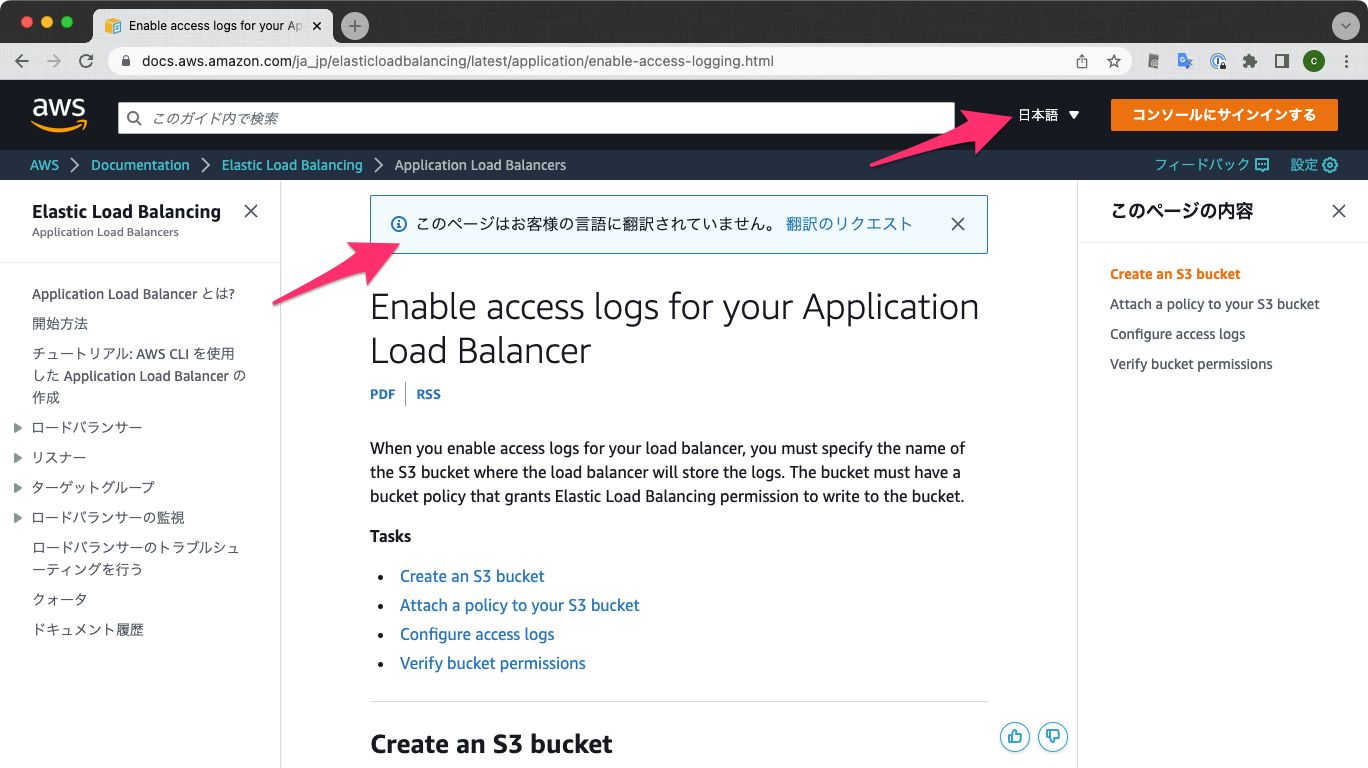Click Attach a policy to your S3 bucket link

519,605
